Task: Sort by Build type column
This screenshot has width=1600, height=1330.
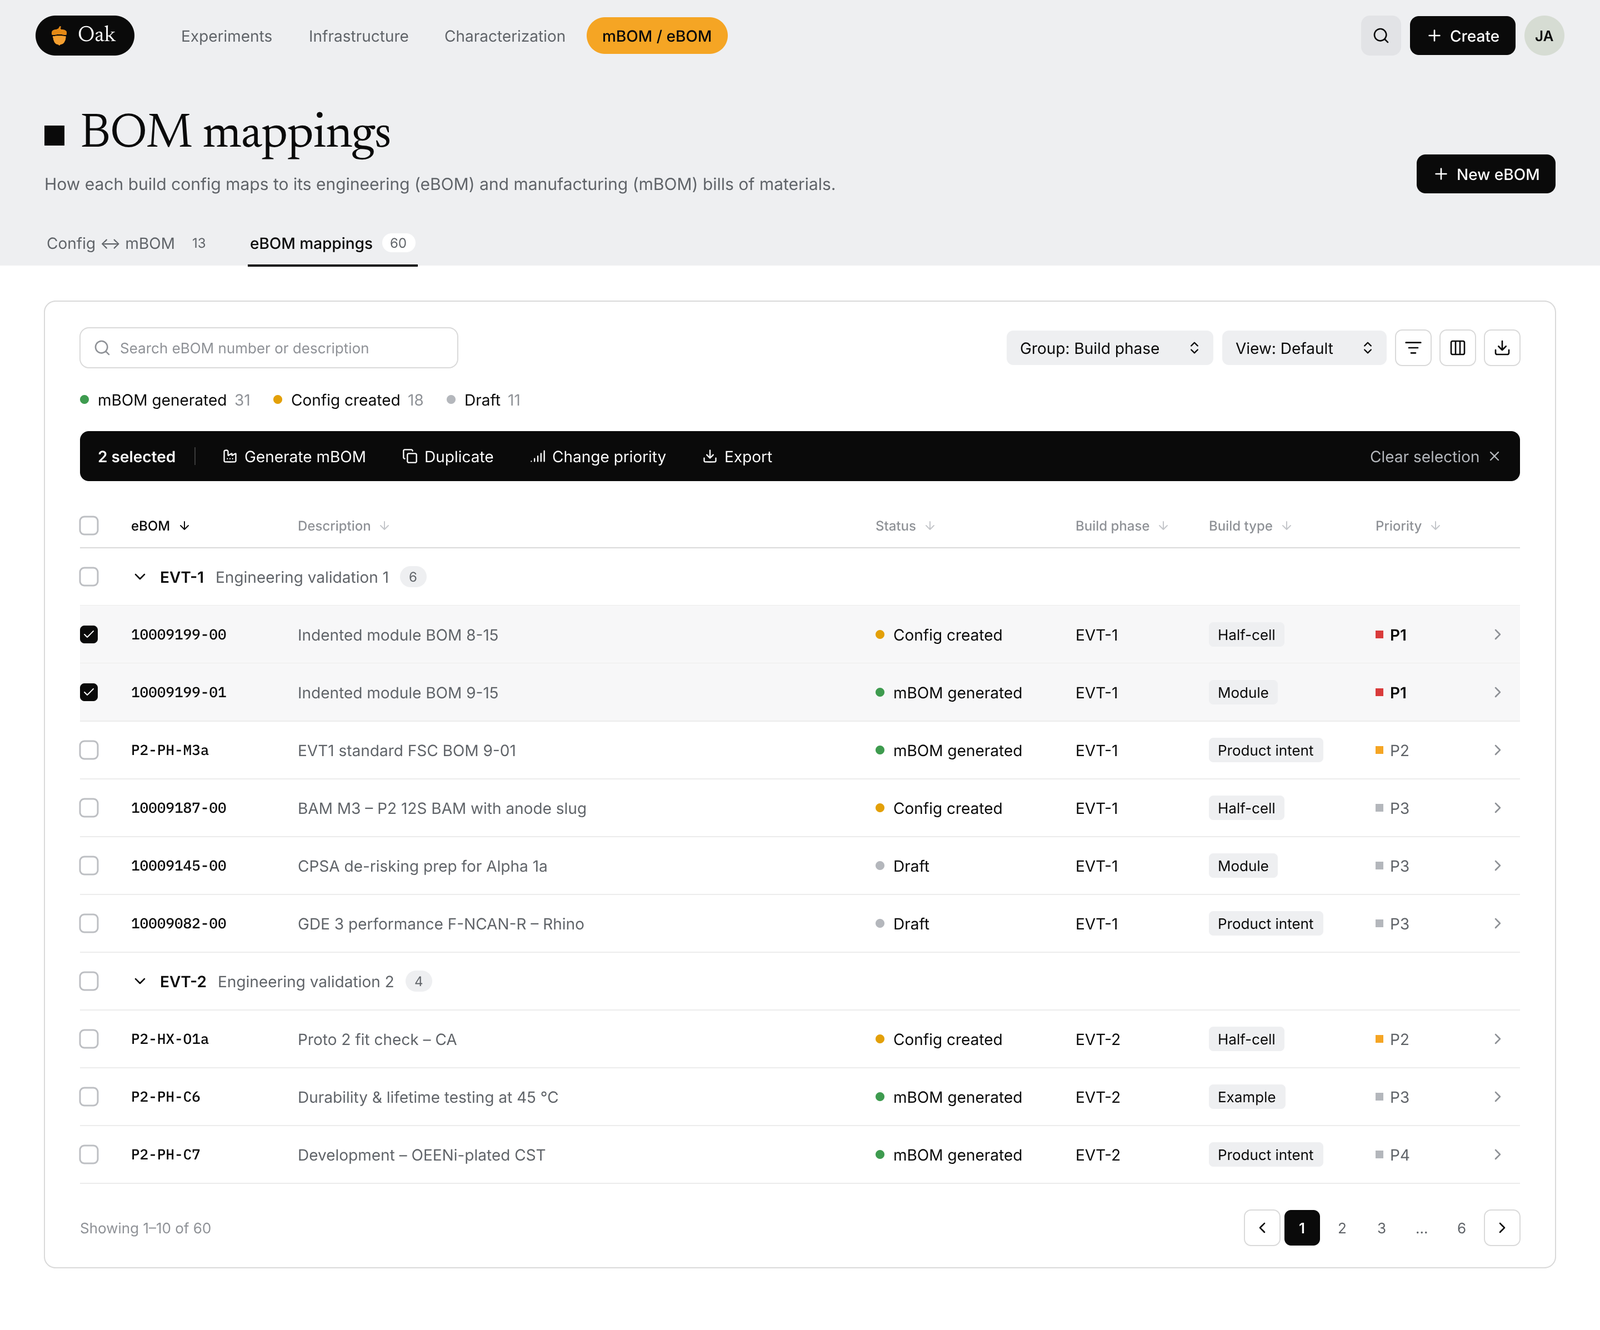Action: point(1250,526)
